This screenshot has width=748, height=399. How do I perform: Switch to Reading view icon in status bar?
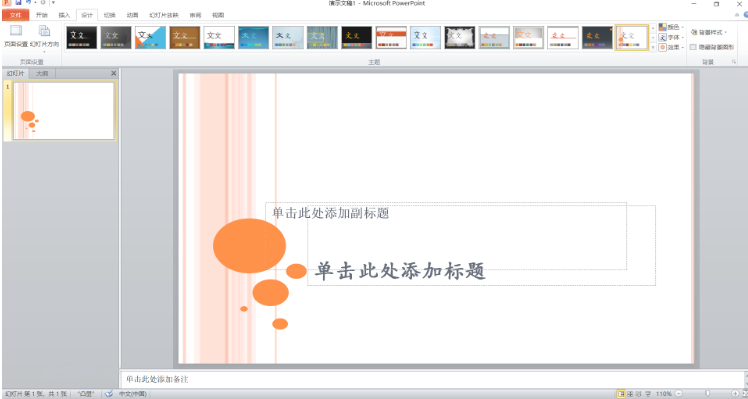click(x=639, y=394)
